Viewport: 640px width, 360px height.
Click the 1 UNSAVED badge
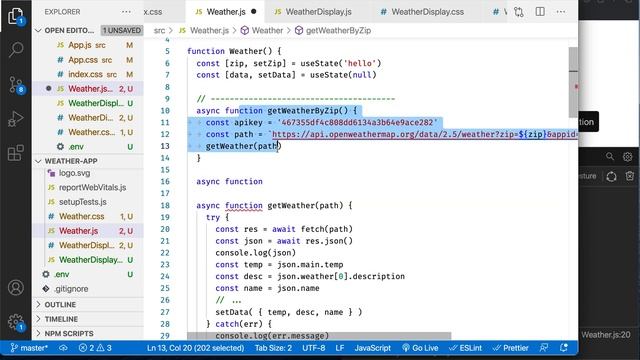[121, 31]
